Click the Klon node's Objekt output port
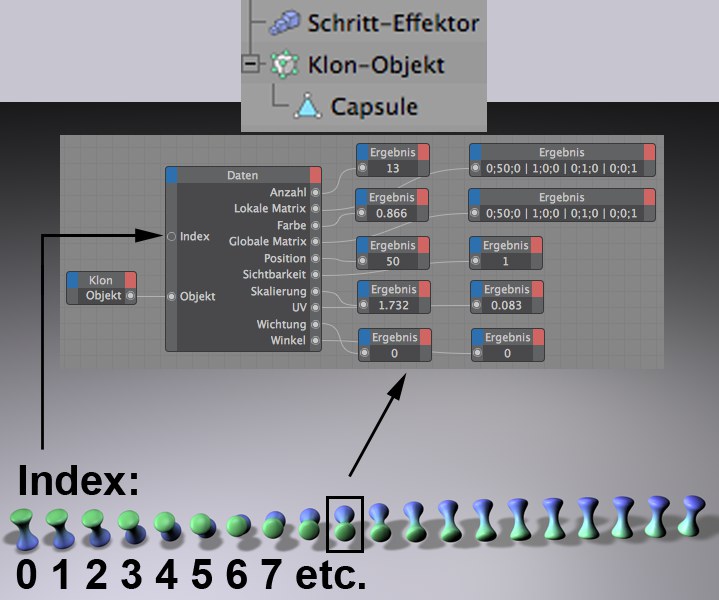Viewport: 719px width, 600px height. 130,296
